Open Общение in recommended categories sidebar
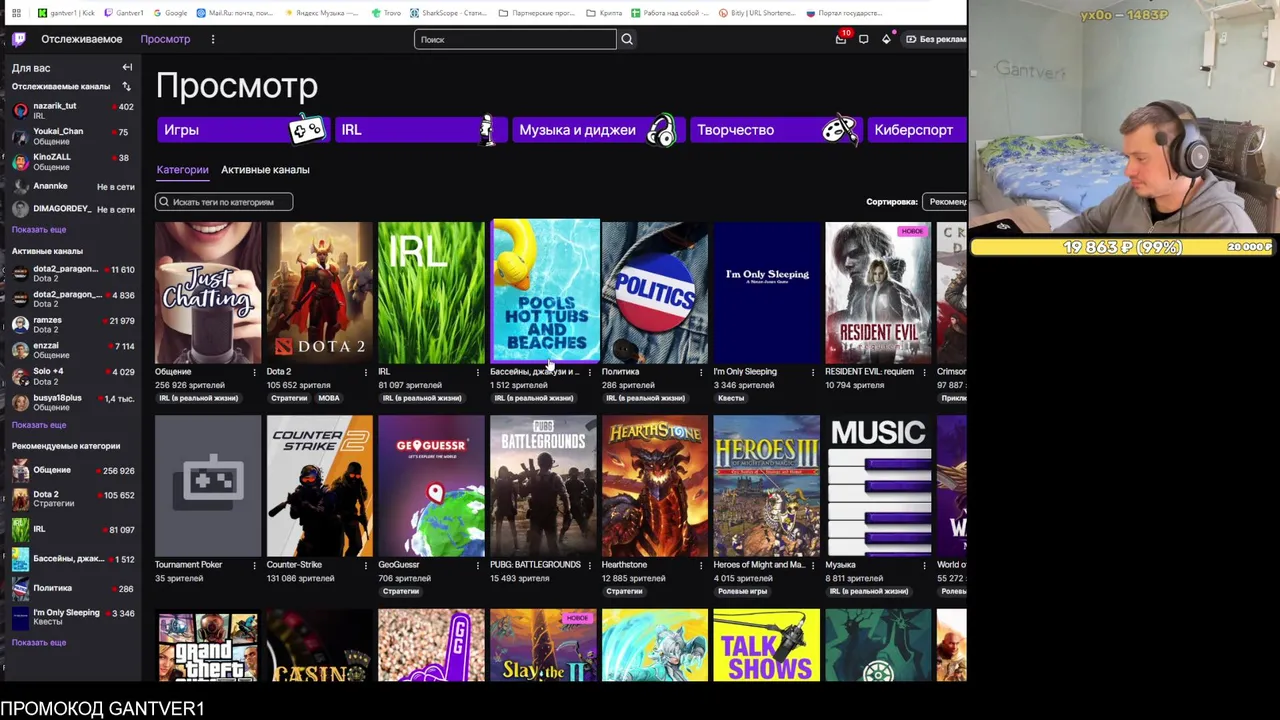 coord(70,470)
